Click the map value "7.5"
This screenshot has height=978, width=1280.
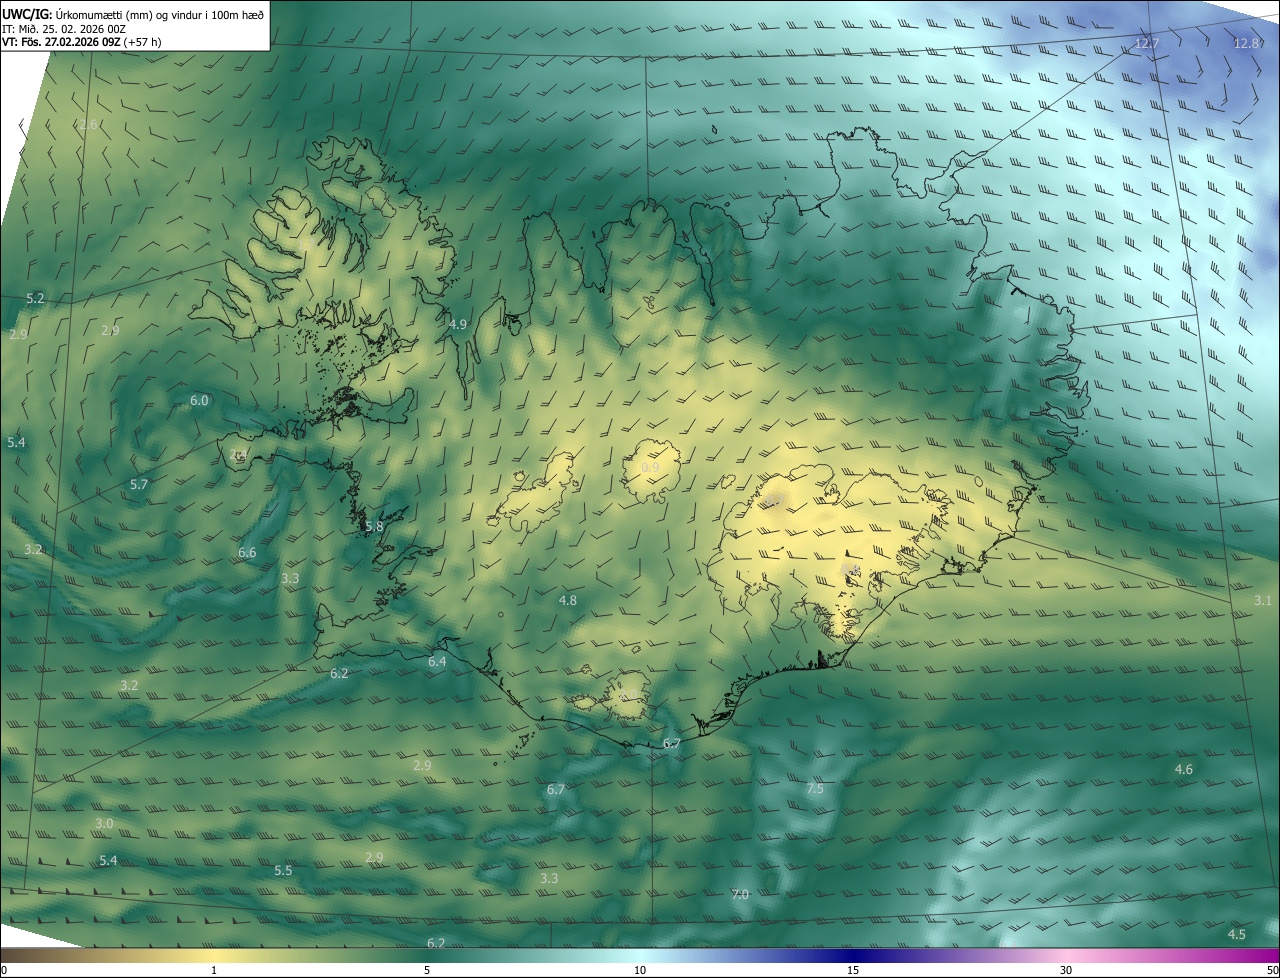click(x=815, y=789)
